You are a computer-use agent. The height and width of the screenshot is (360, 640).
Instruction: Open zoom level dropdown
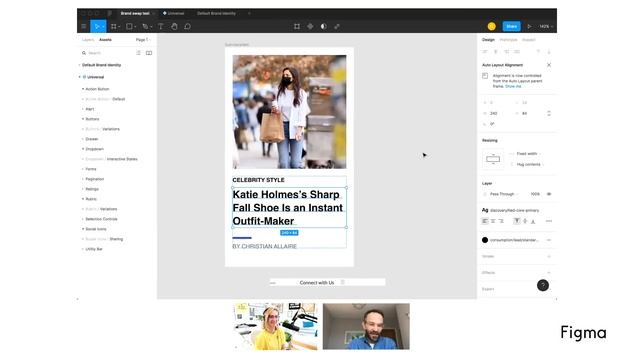(546, 27)
